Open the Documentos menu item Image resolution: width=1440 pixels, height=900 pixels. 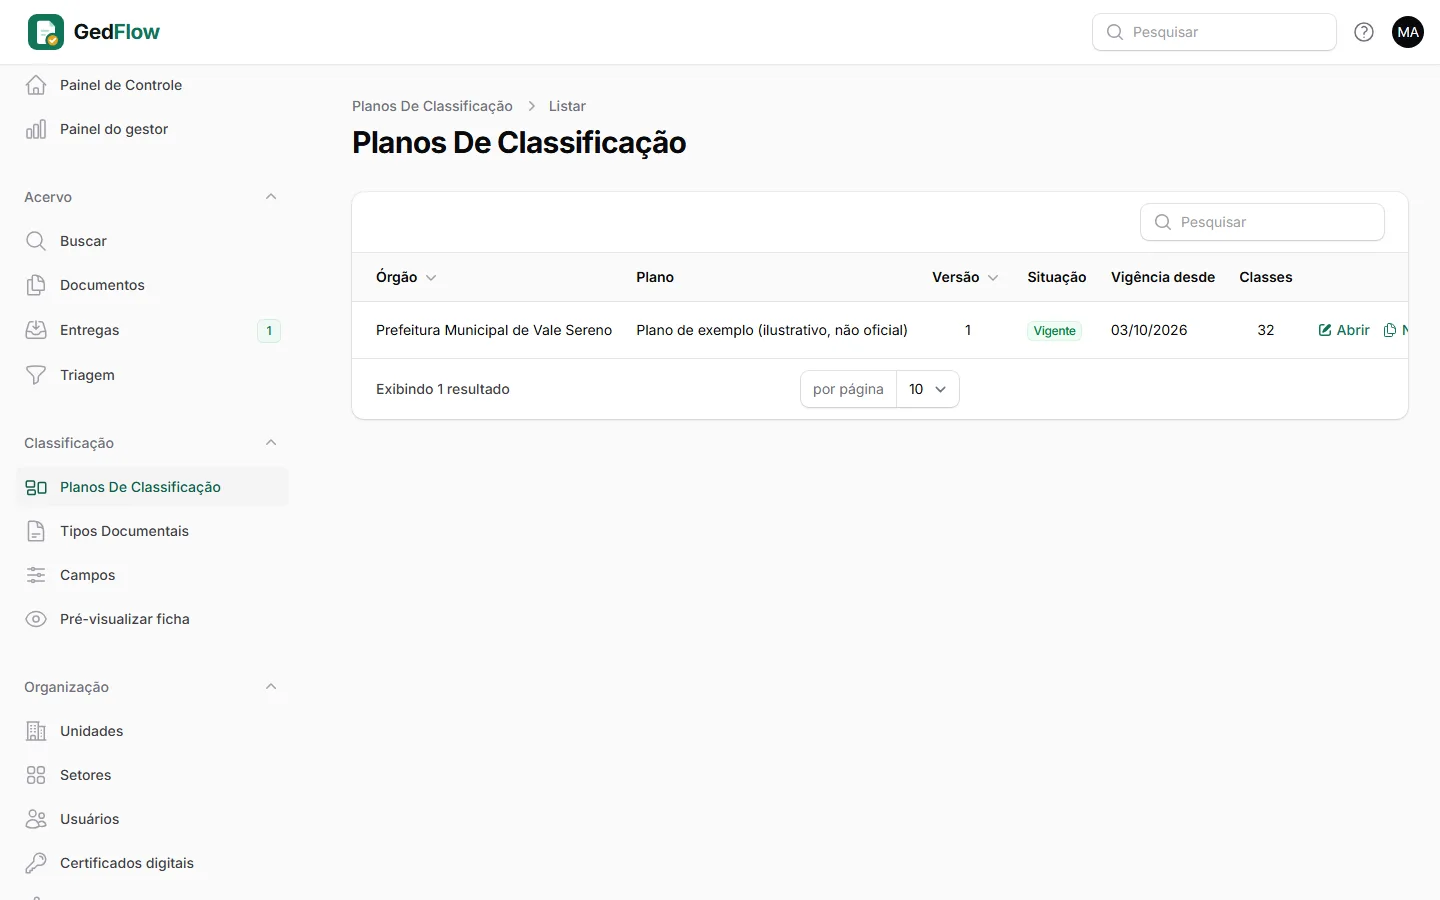point(152,285)
